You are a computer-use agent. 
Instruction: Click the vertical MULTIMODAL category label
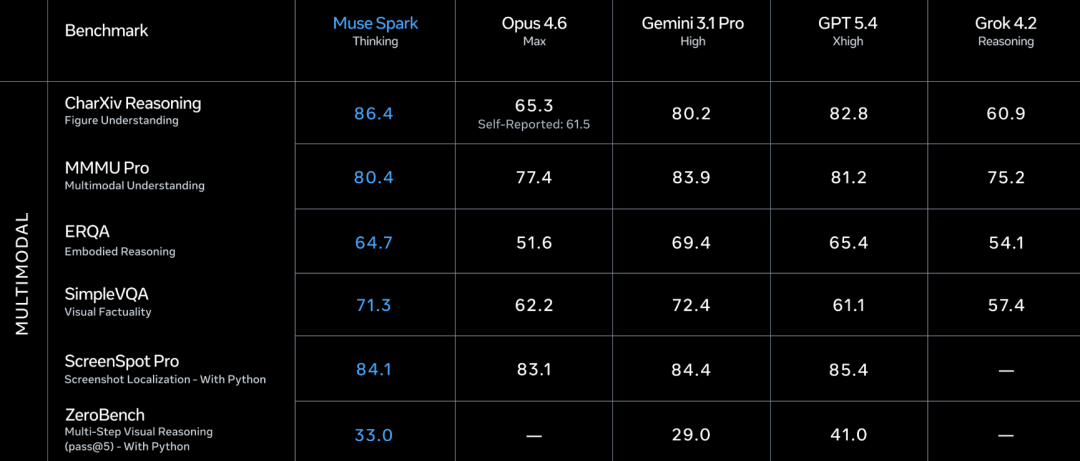22,274
